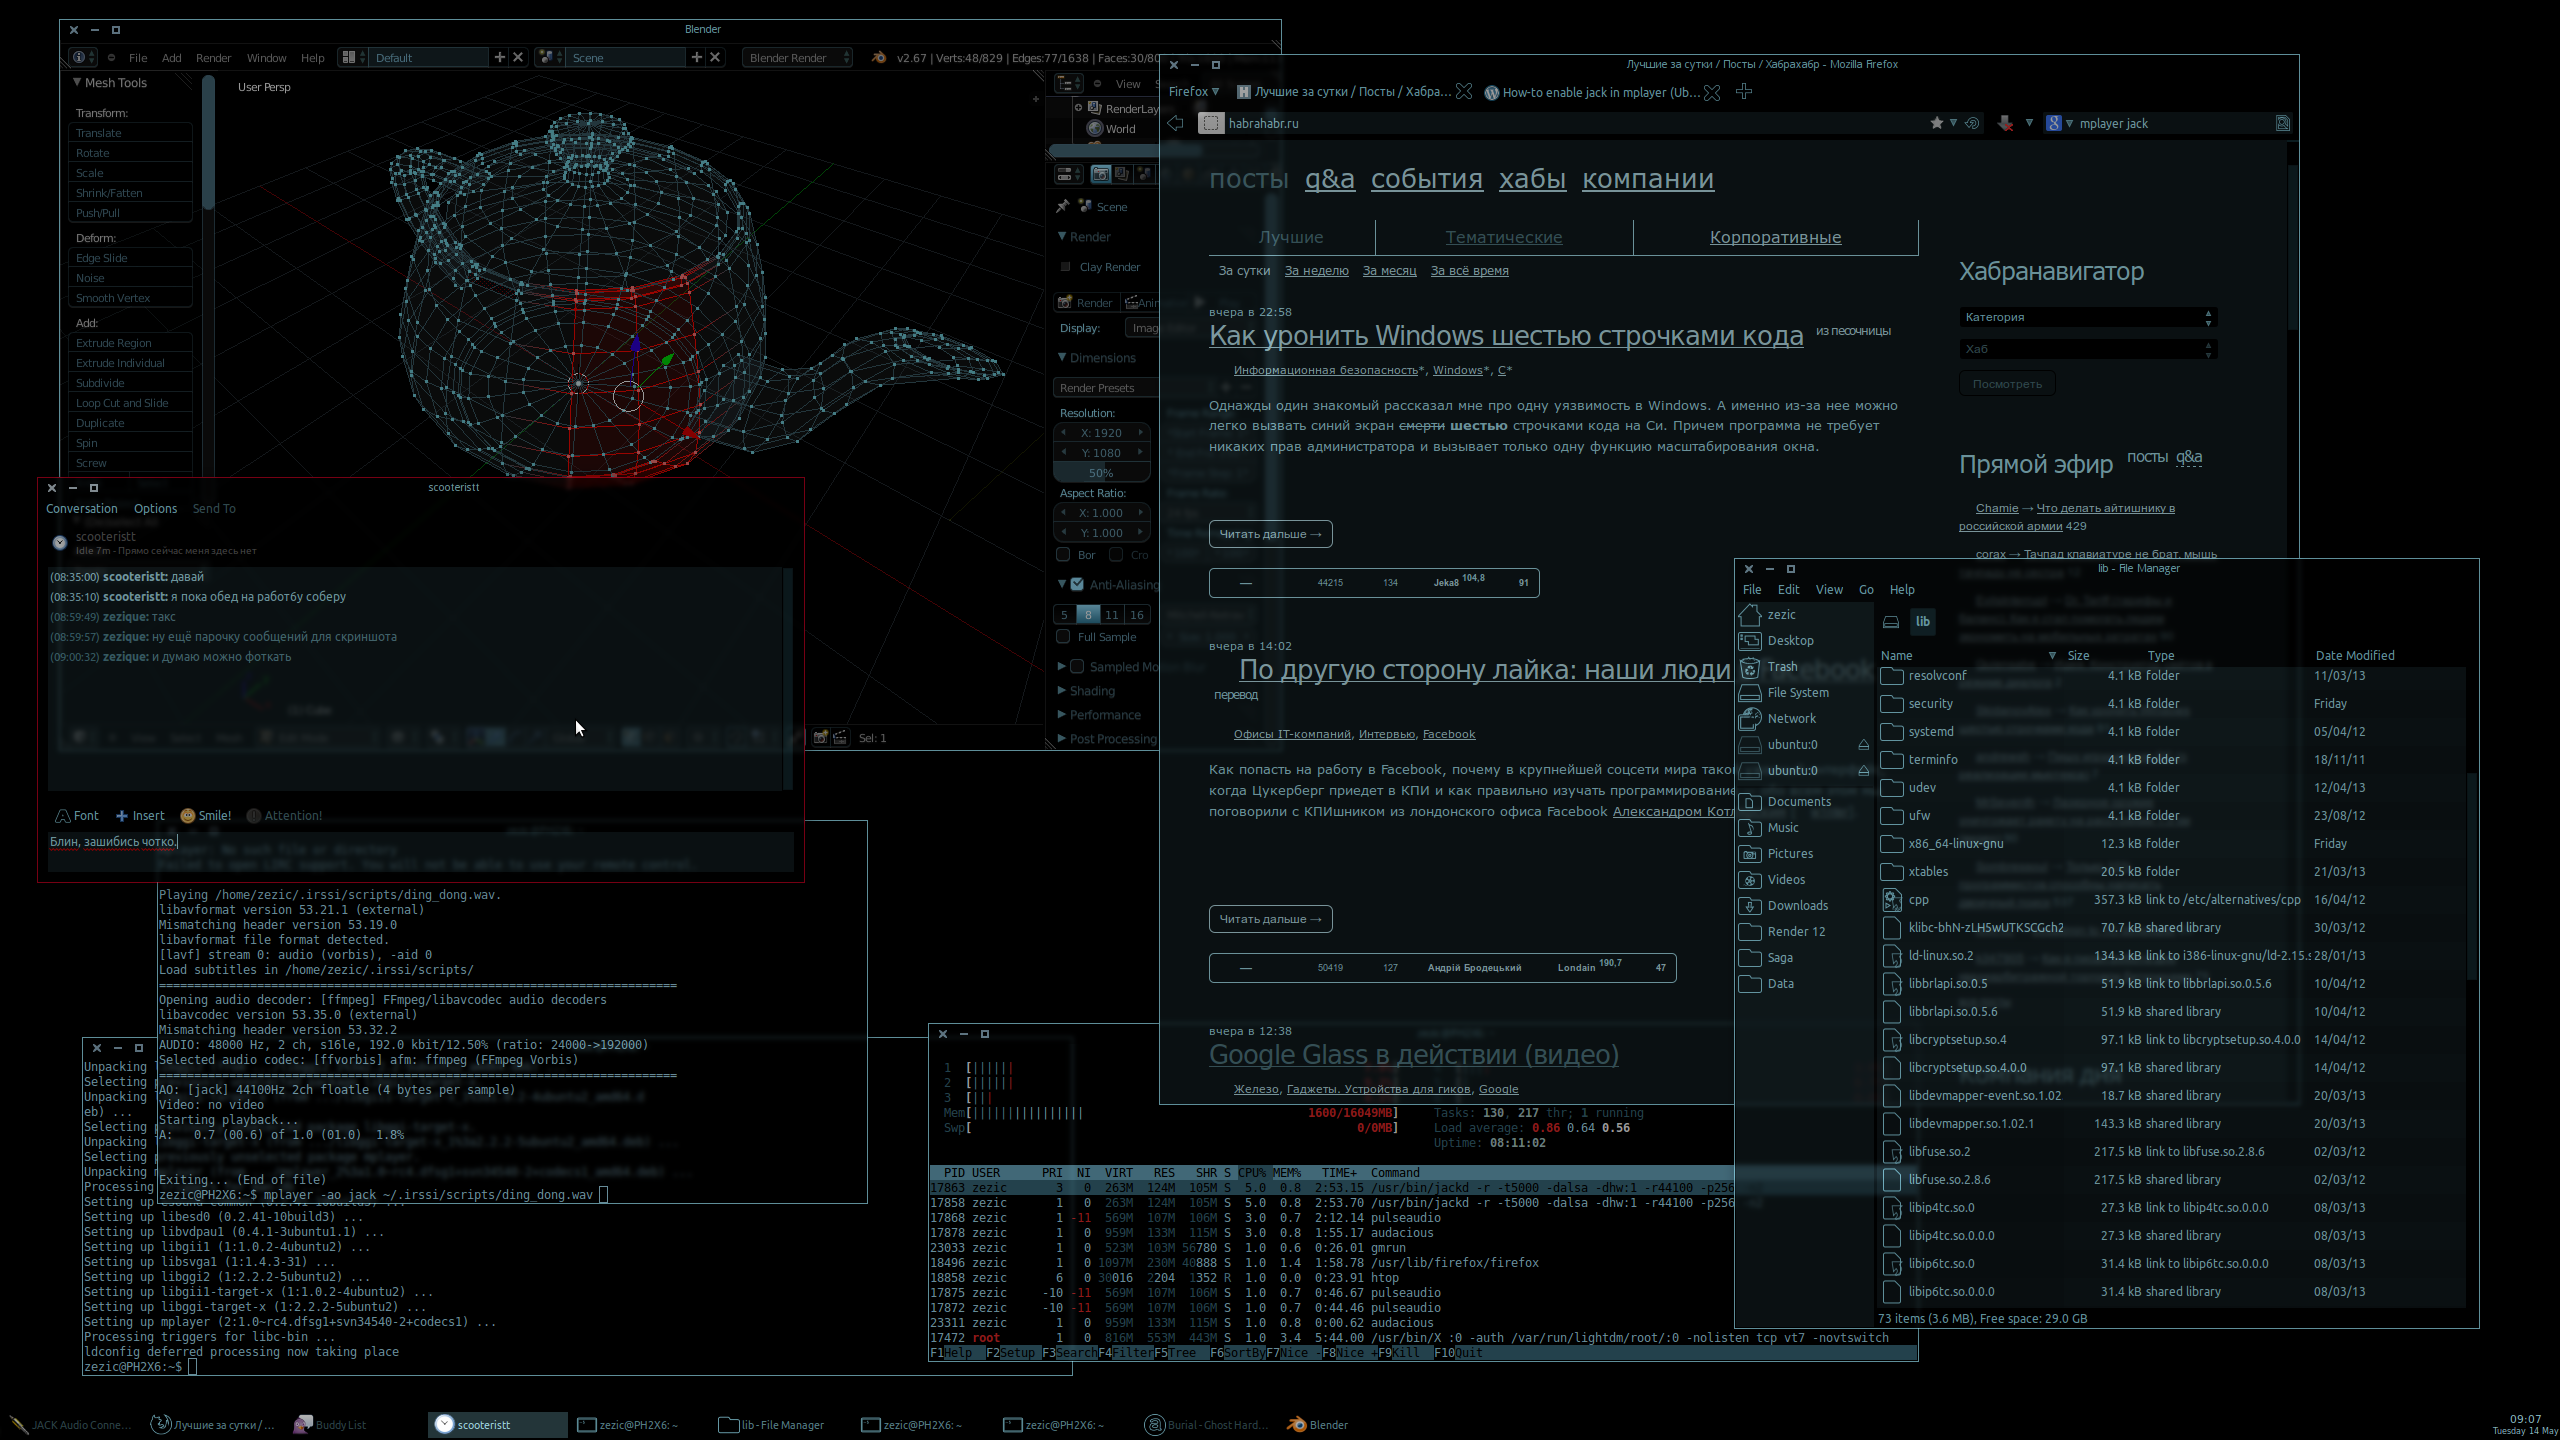
Task: Open Options menu in scooteristt chat
Action: pyautogui.click(x=155, y=509)
